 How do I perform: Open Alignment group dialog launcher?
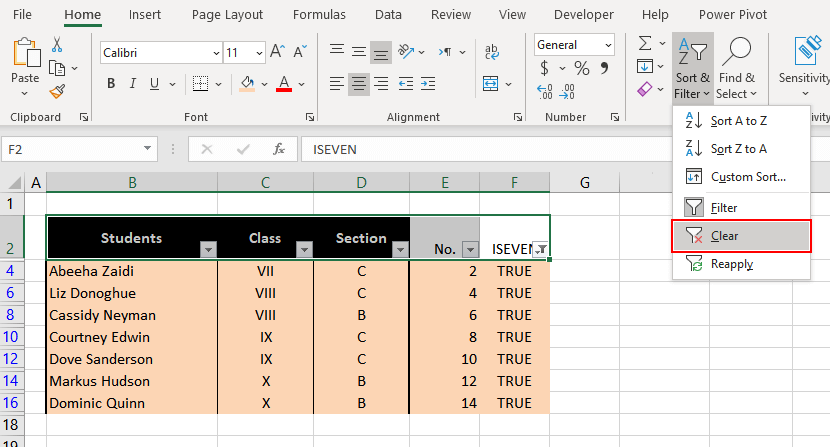(518, 117)
